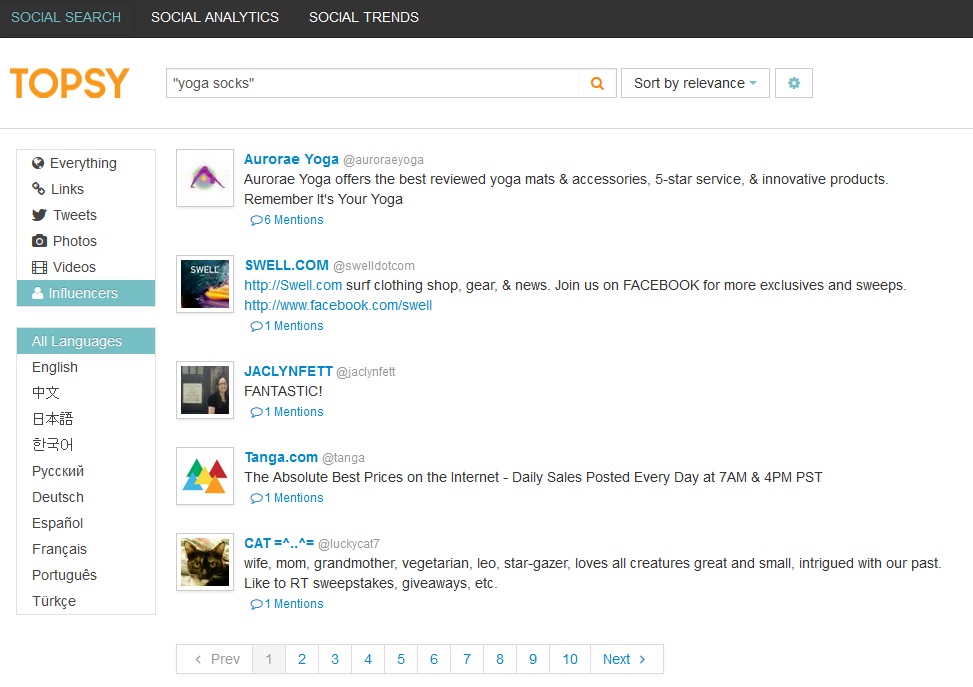
Task: Go to results page 7
Action: [467, 659]
